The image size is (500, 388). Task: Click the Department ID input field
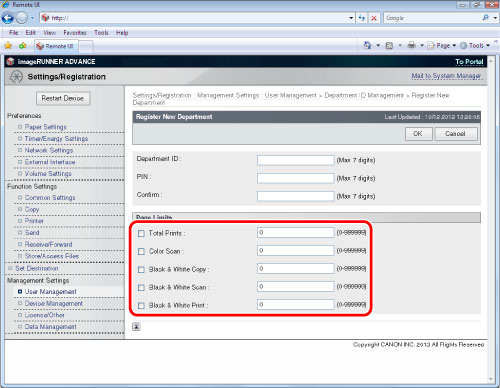(x=295, y=160)
